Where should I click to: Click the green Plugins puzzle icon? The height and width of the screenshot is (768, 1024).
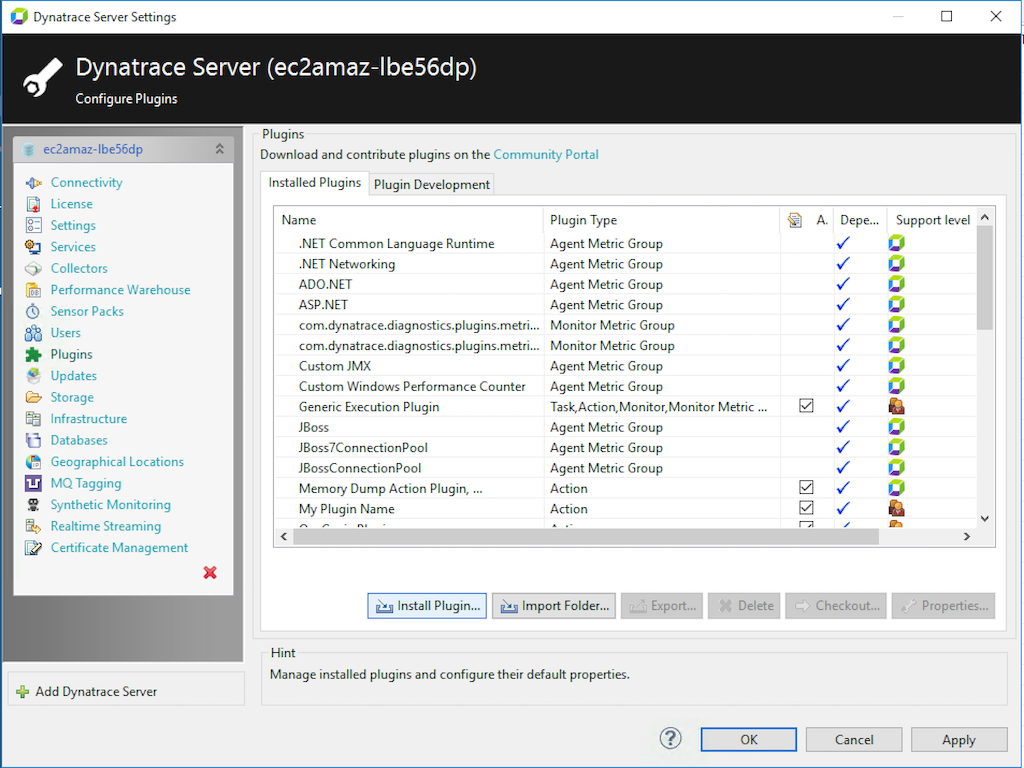point(33,355)
